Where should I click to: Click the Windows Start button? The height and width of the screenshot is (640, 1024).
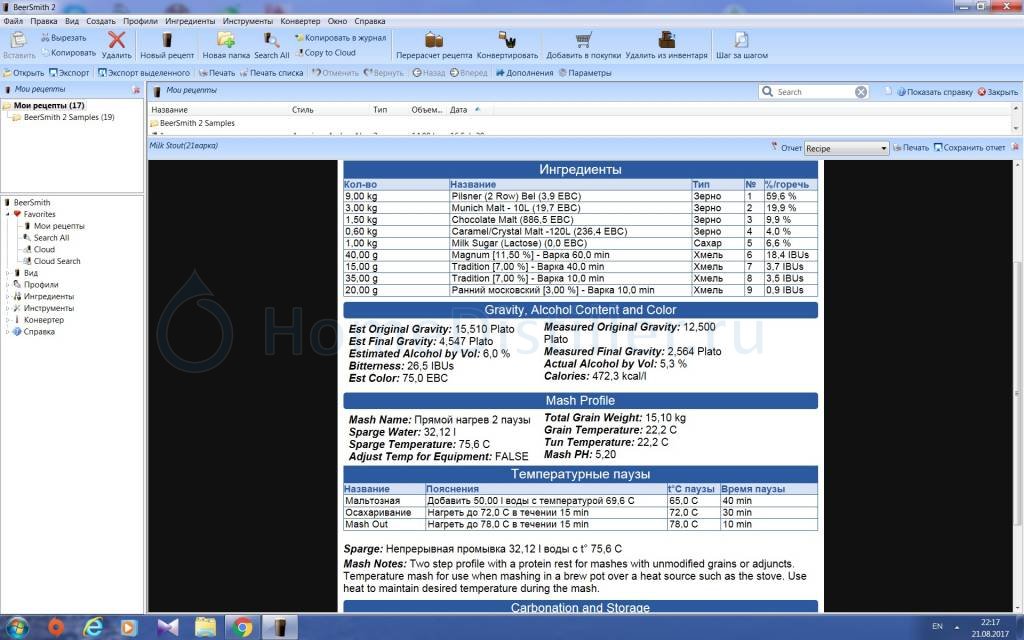pyautogui.click(x=16, y=628)
